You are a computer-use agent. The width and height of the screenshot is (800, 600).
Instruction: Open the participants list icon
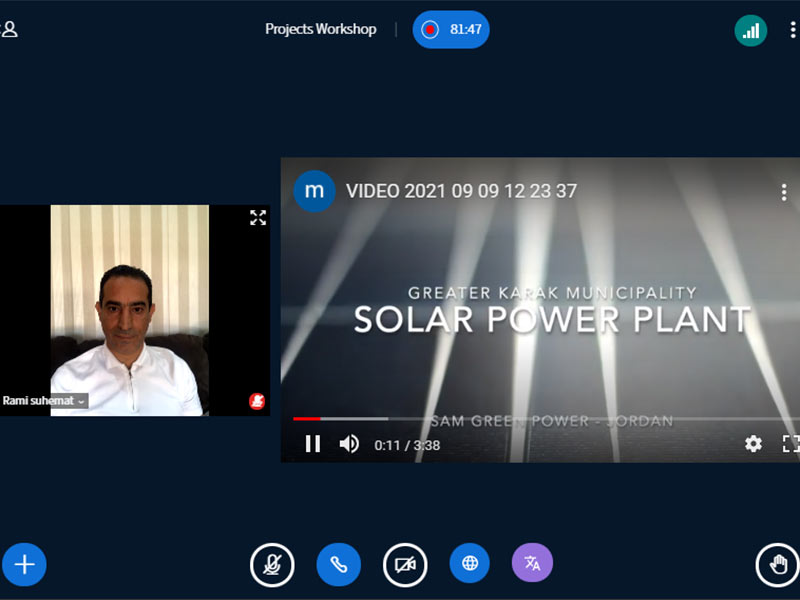pos(9,29)
